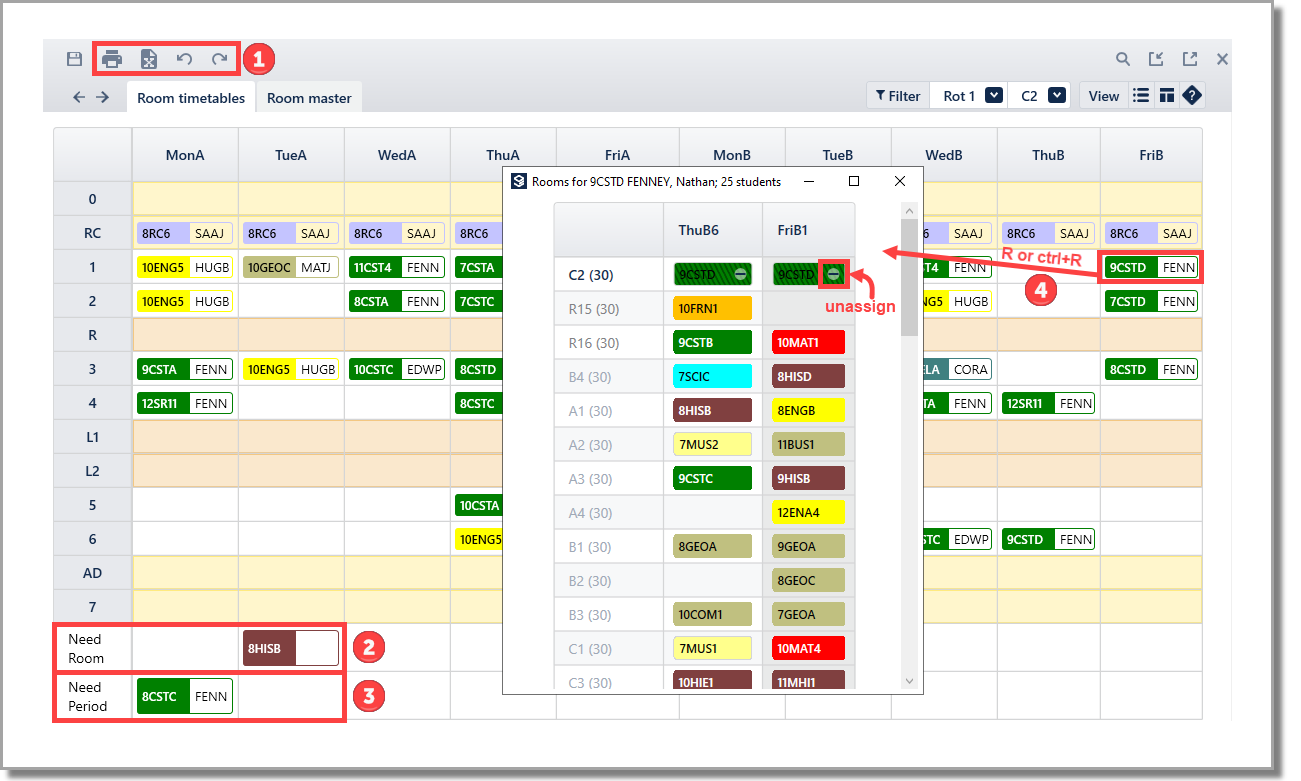Select 10GEOC MATJ in TueA period 1
The width and height of the screenshot is (1301, 781).
tap(291, 267)
